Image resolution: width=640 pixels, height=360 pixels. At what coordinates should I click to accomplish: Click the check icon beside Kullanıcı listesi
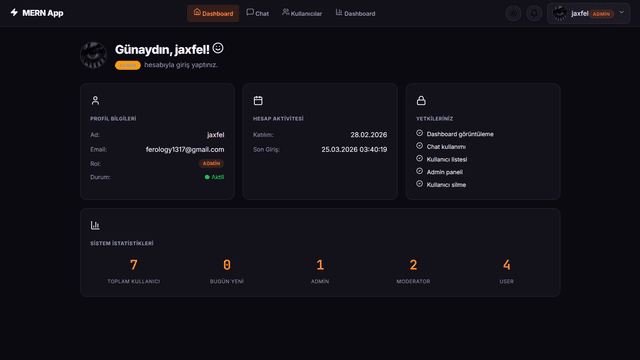420,158
